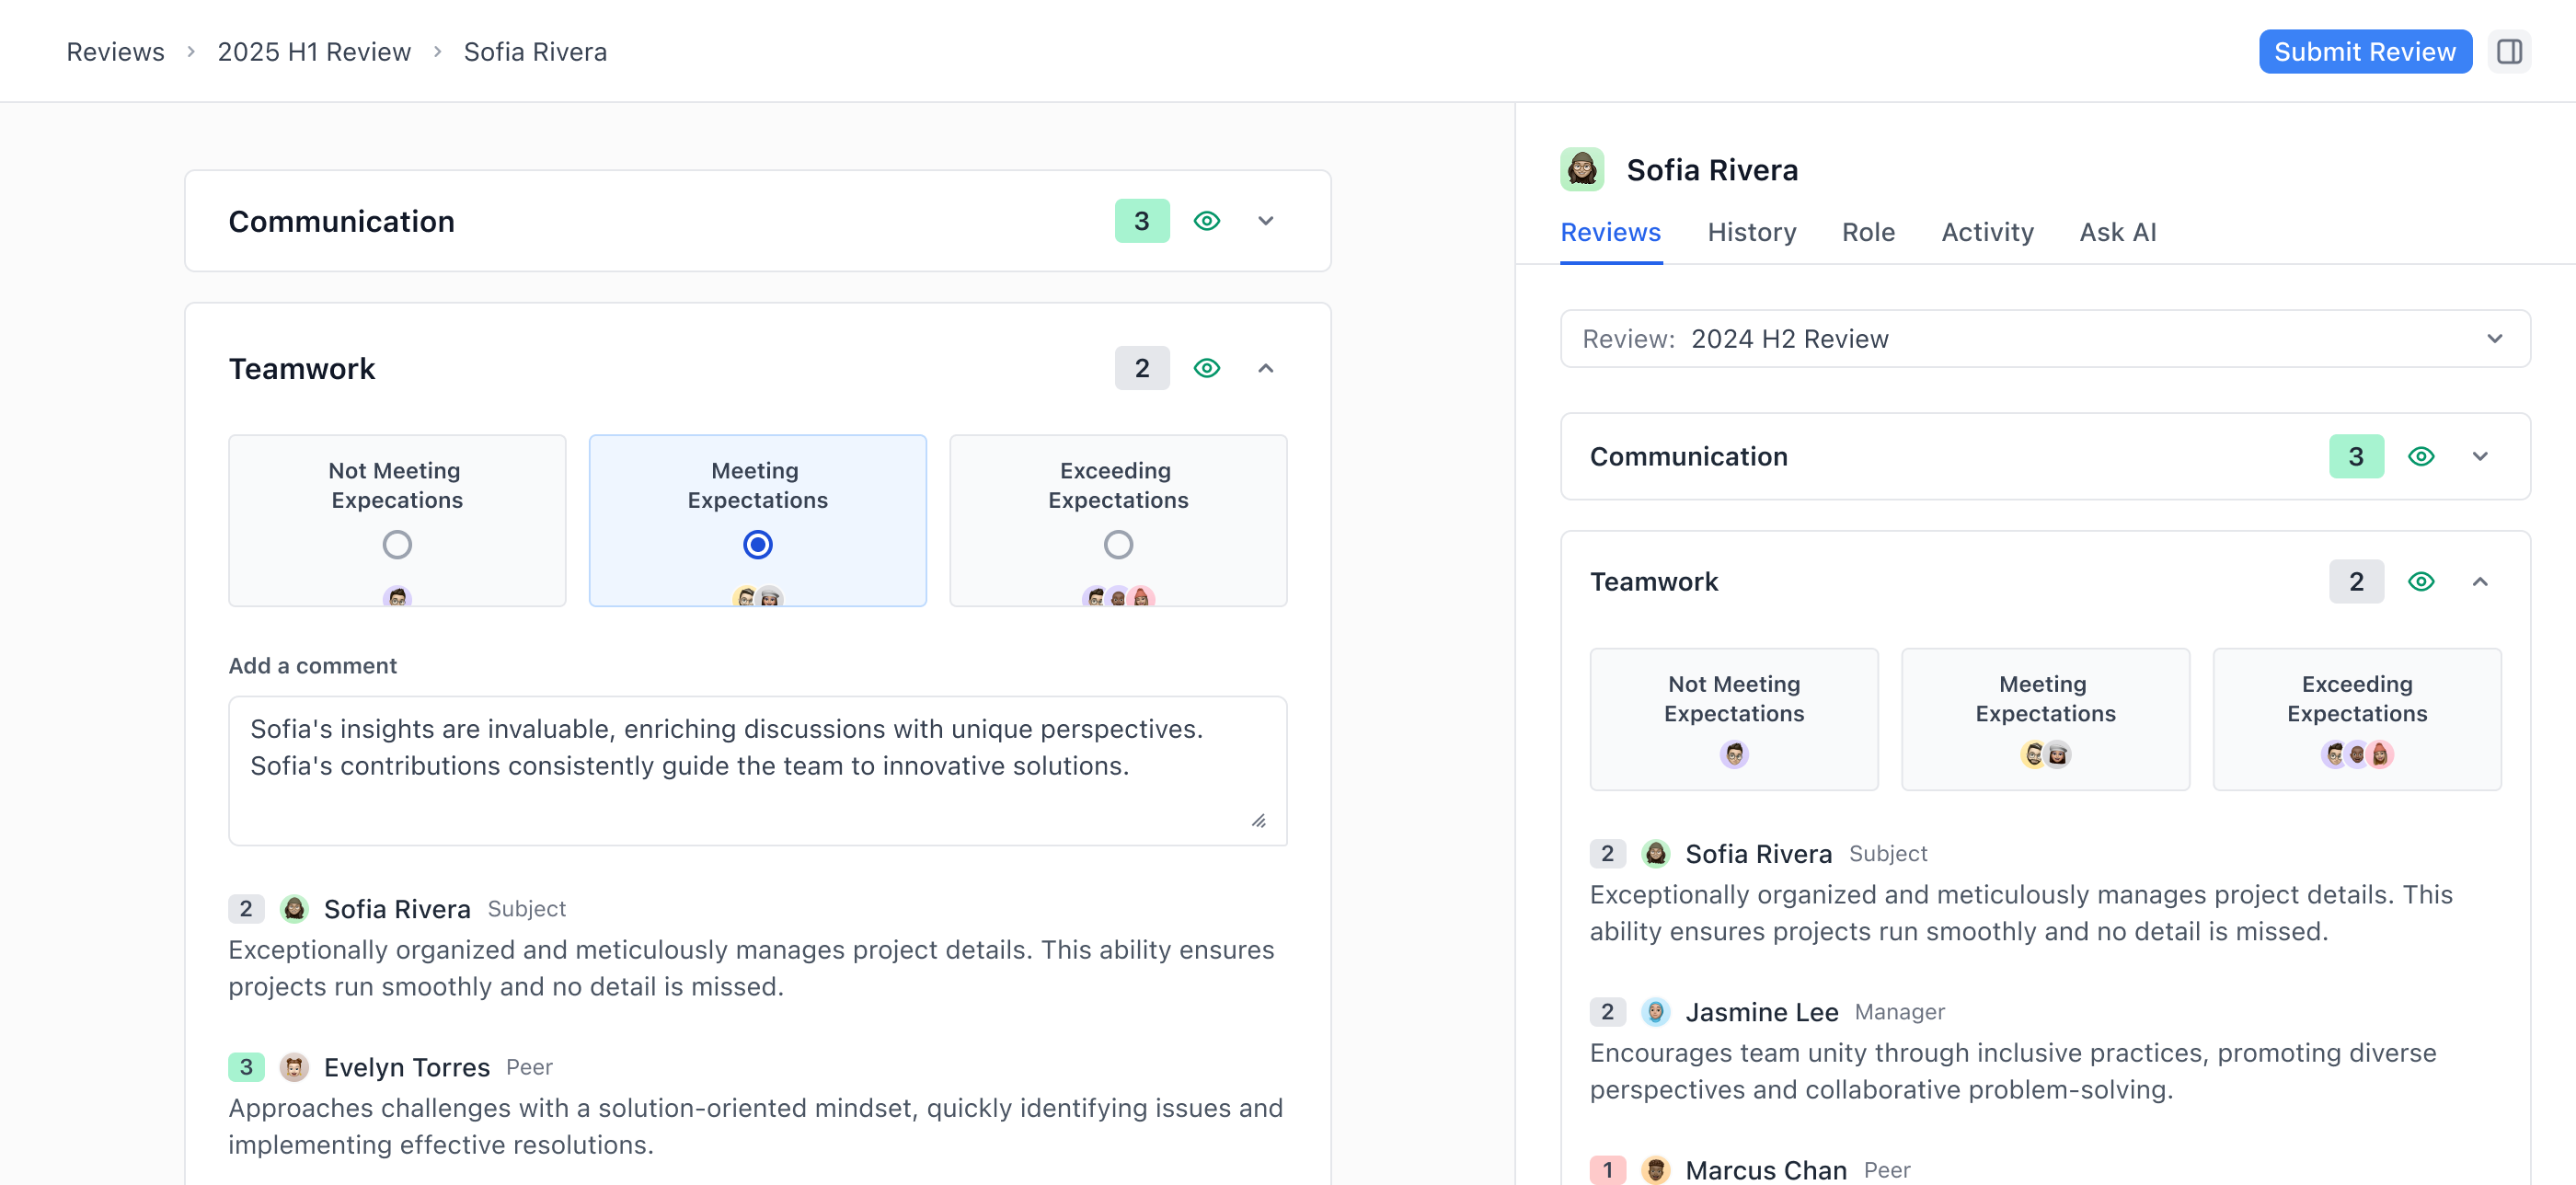
Task: Click Jasmine Lee's manager avatar
Action: 1655,1011
